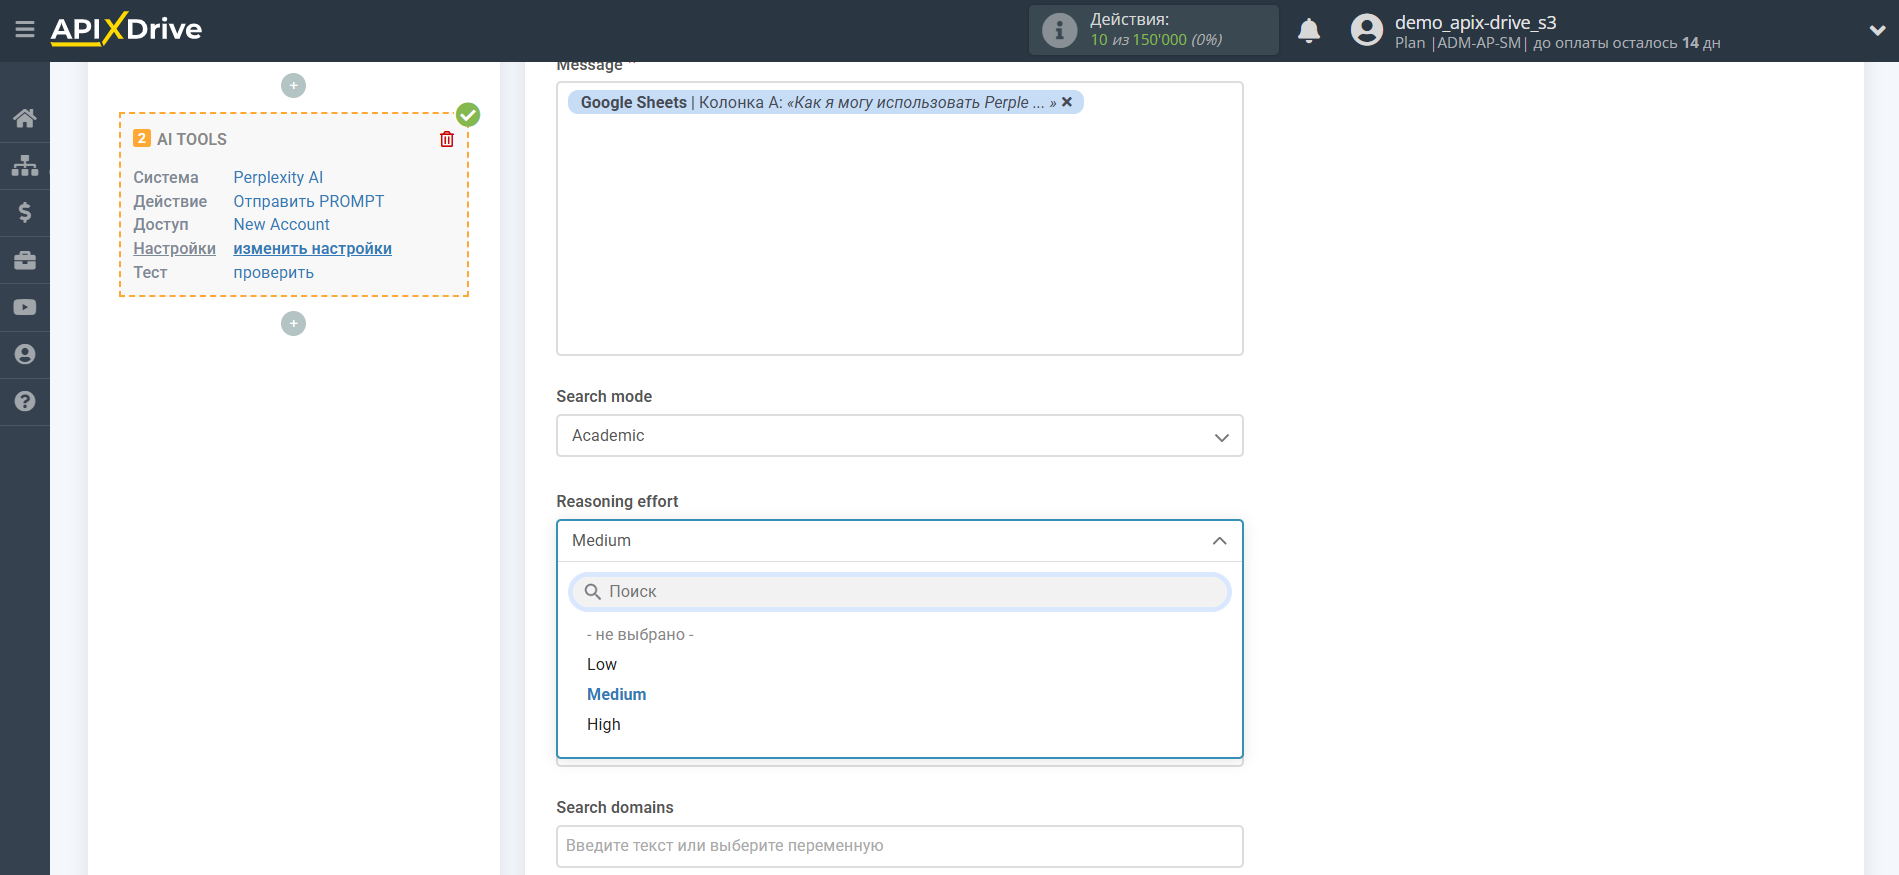Select the Low reasoning effort option
Viewport: 1899px width, 875px height.
[602, 665]
